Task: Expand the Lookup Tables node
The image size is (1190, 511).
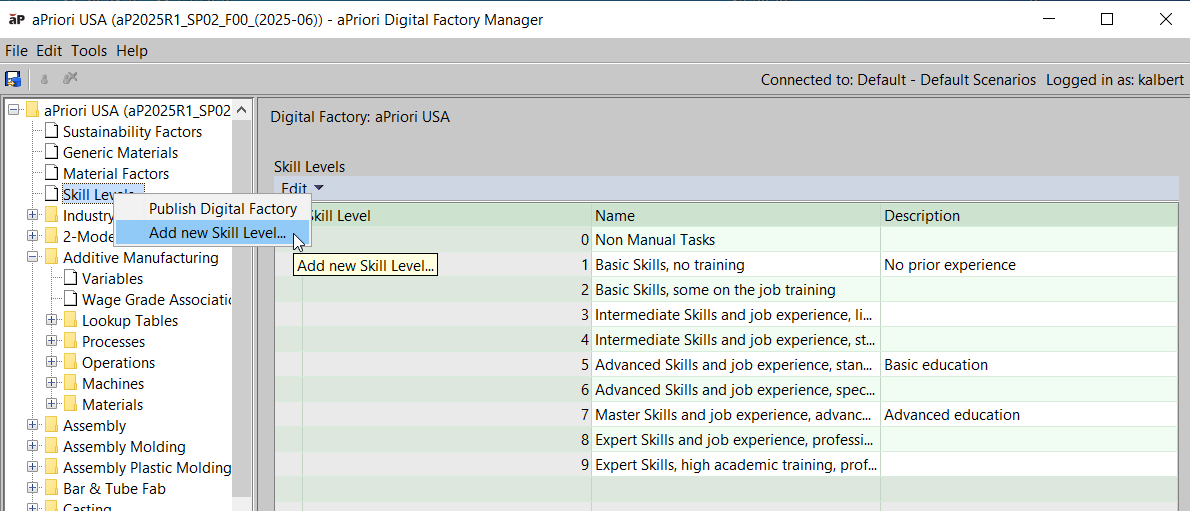Action: coord(52,320)
